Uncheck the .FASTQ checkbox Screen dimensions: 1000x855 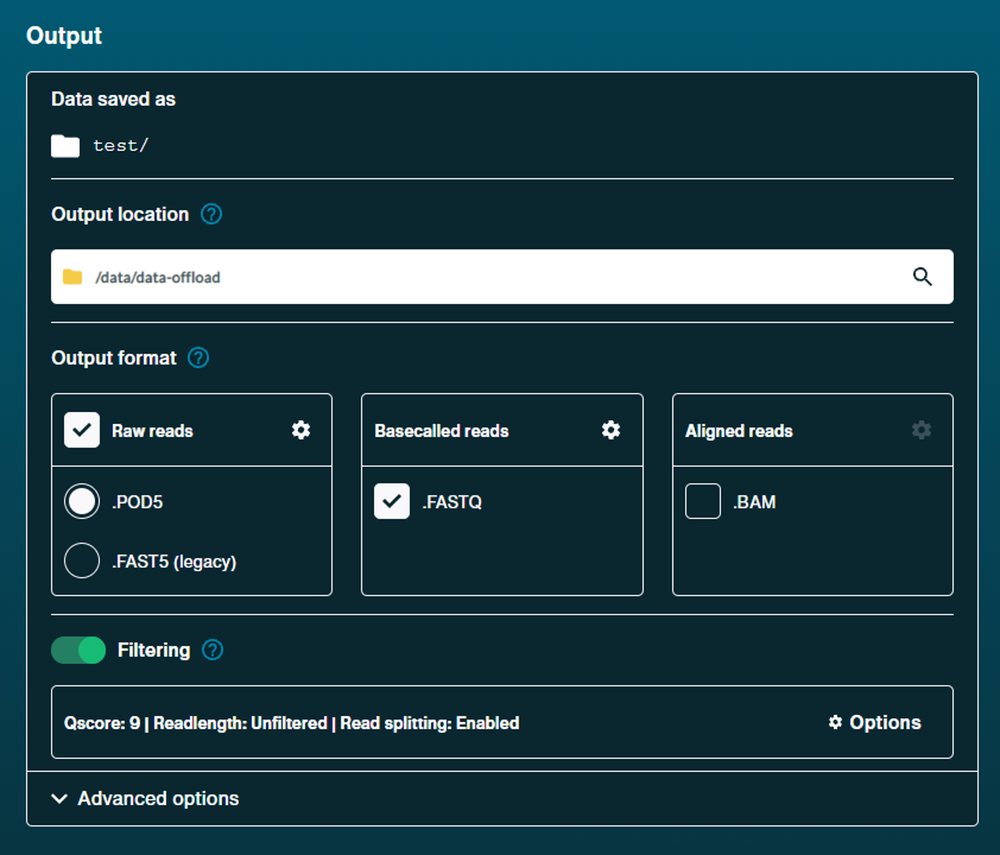pos(392,501)
